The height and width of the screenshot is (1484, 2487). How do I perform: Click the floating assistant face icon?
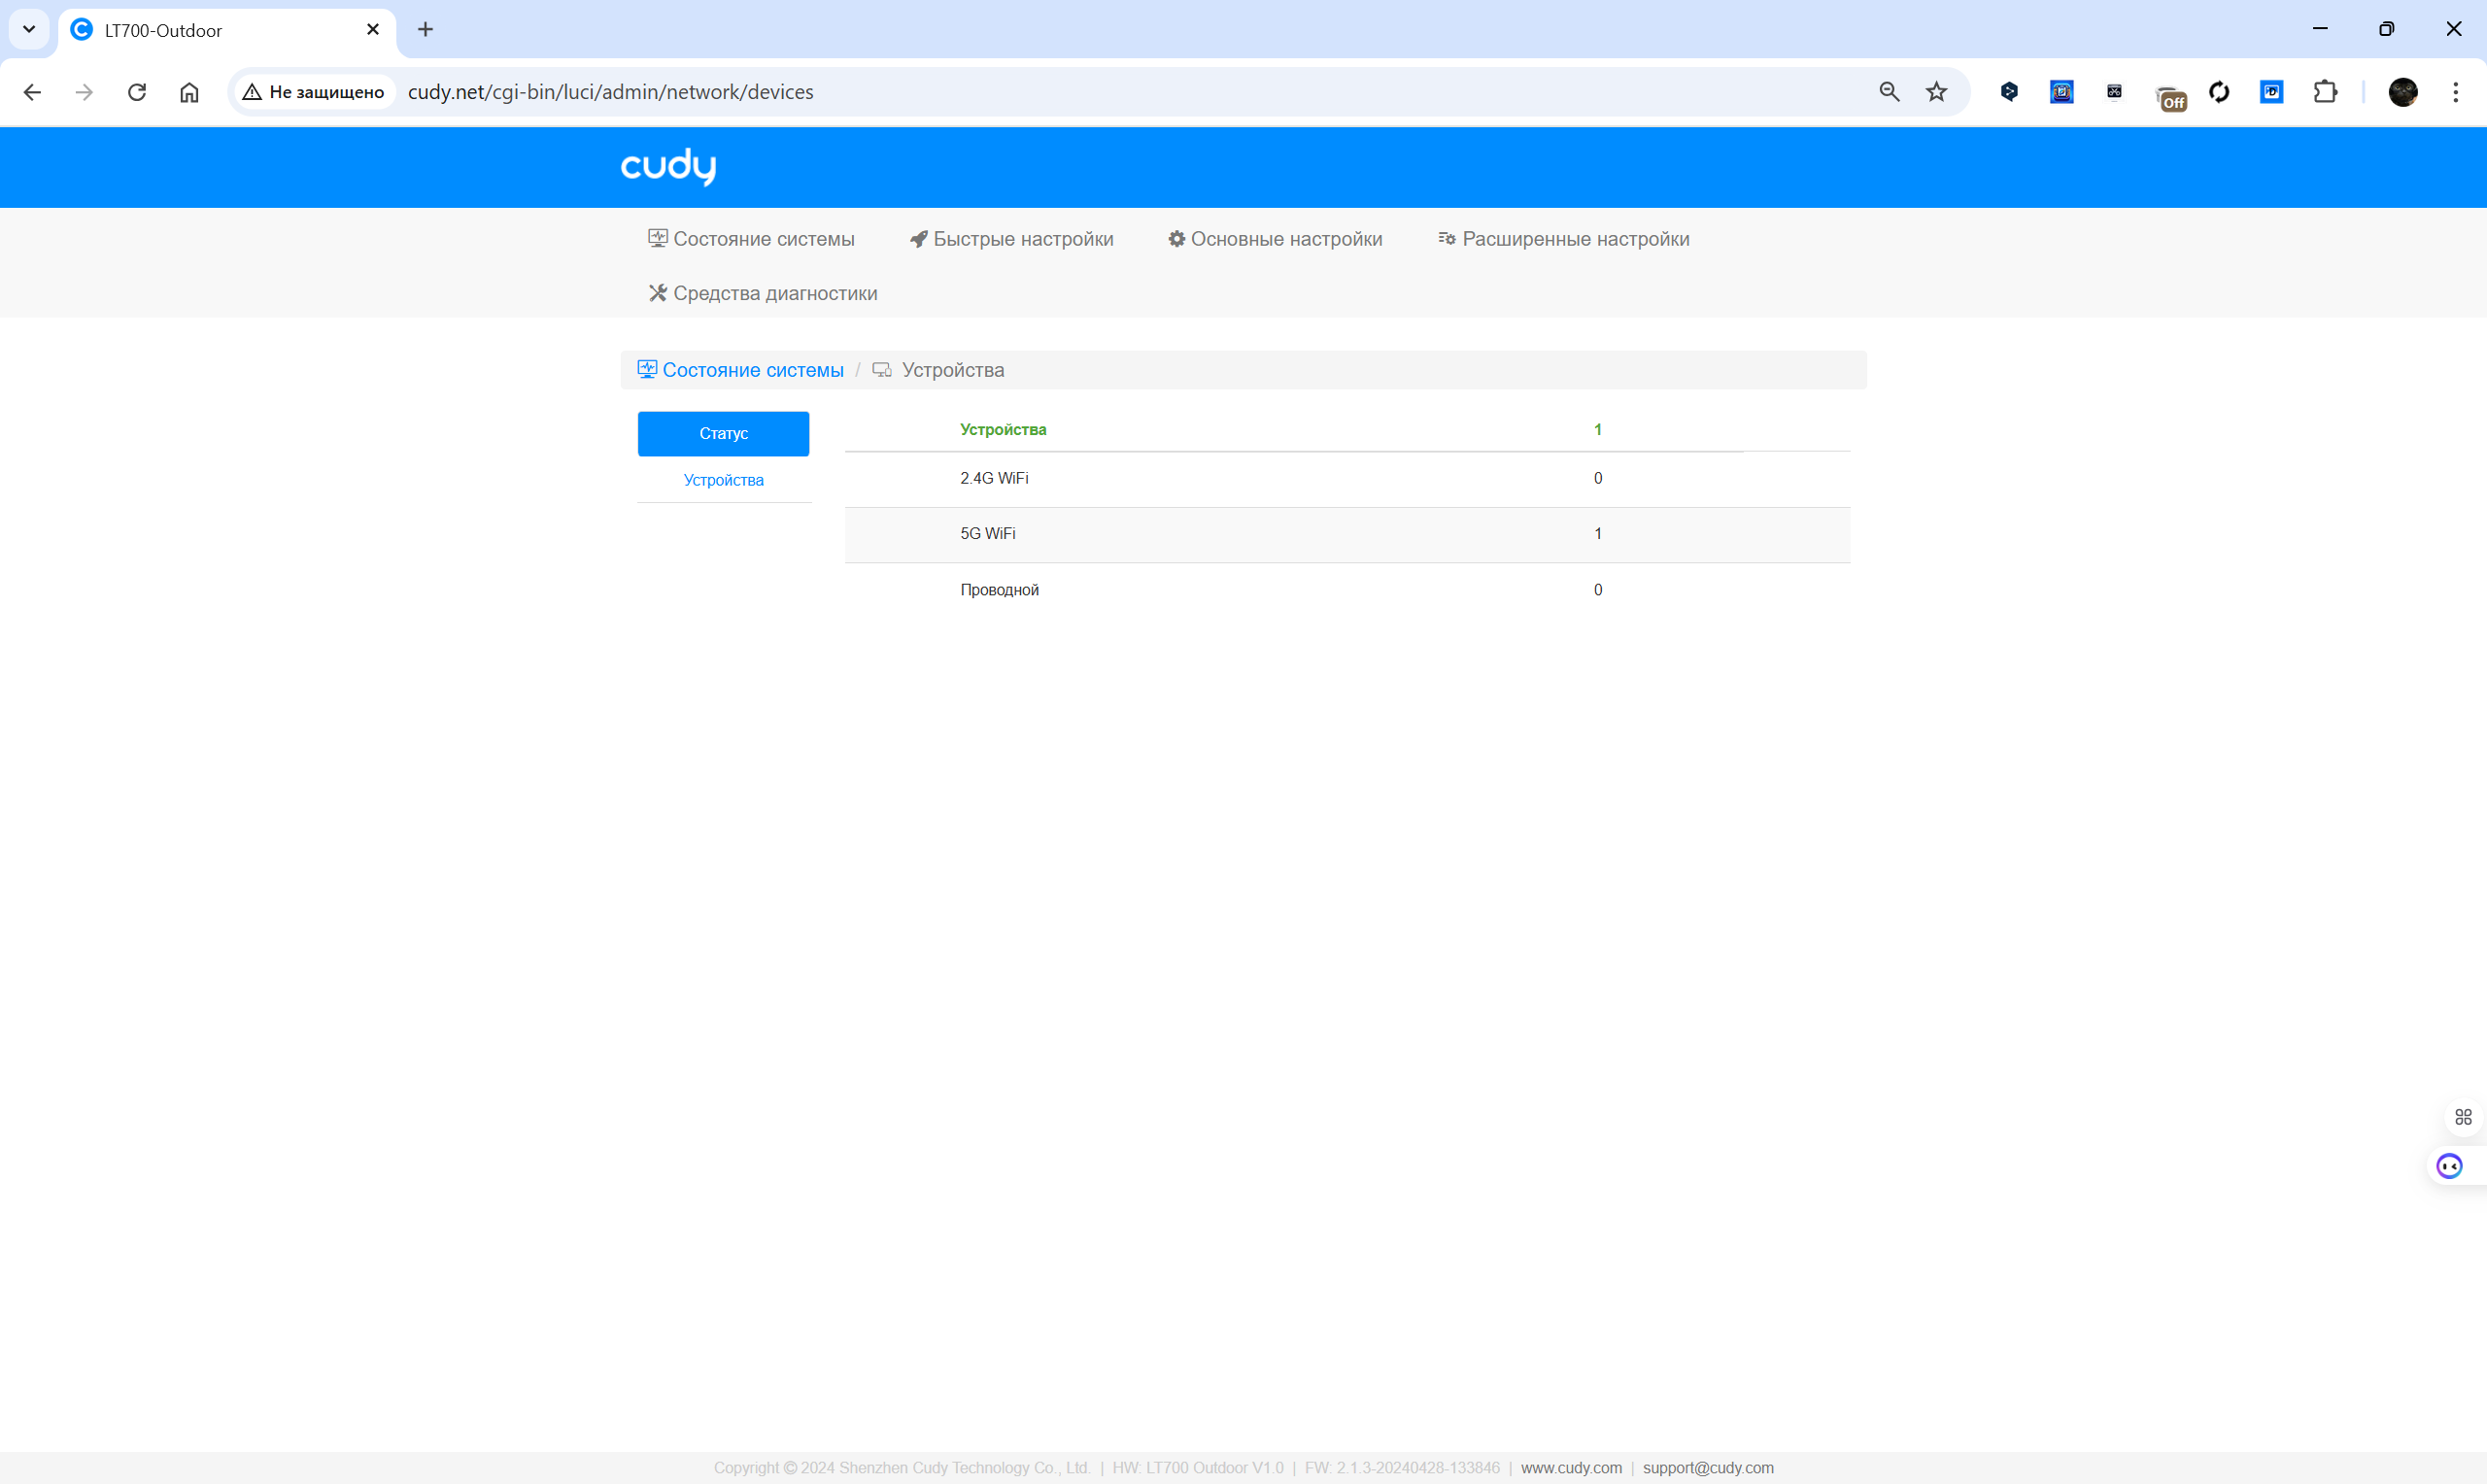(2449, 1166)
